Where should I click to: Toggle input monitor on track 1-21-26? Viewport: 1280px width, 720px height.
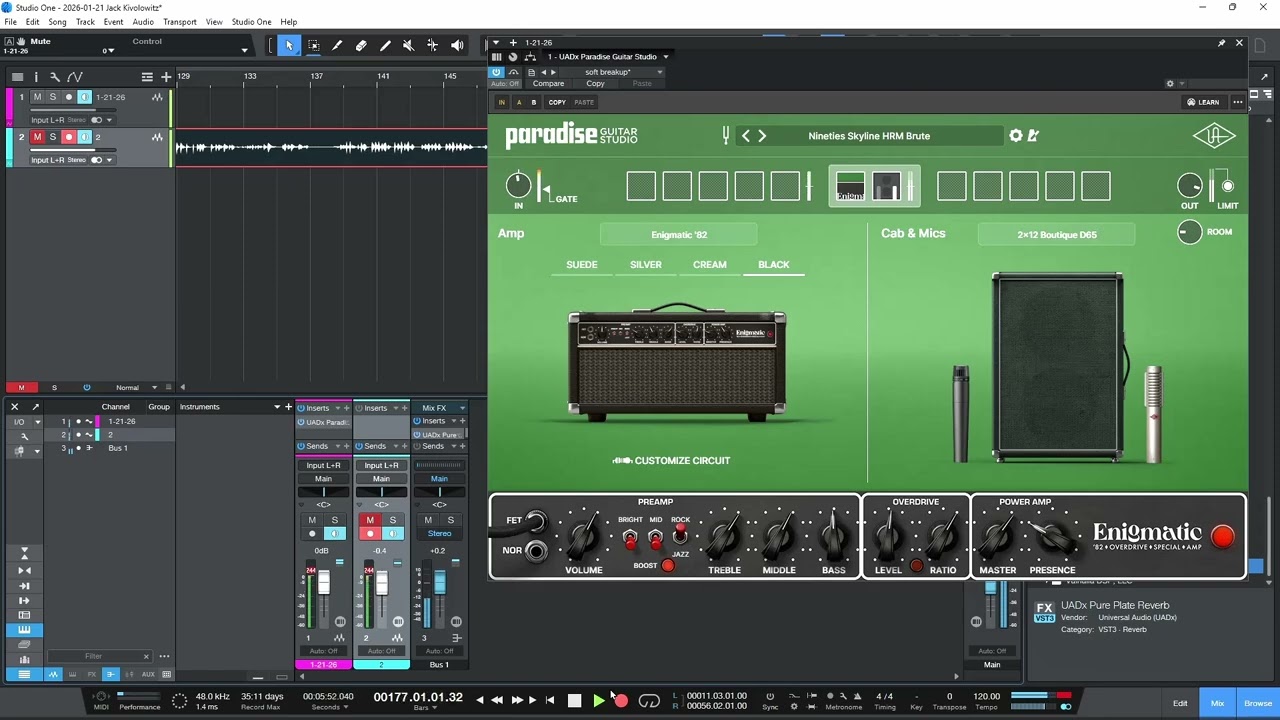tap(85, 97)
